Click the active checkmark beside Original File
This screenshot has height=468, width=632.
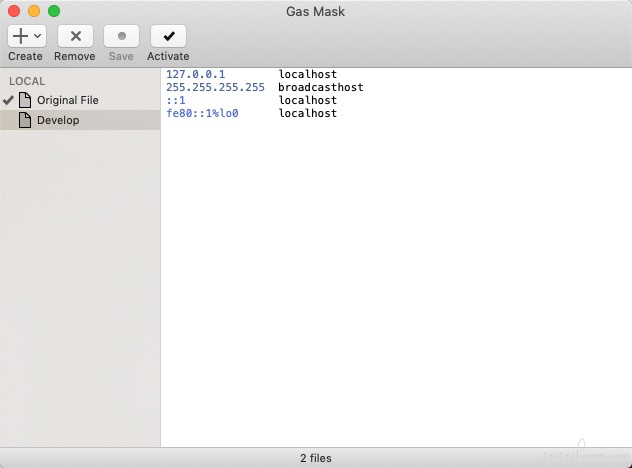(8, 100)
